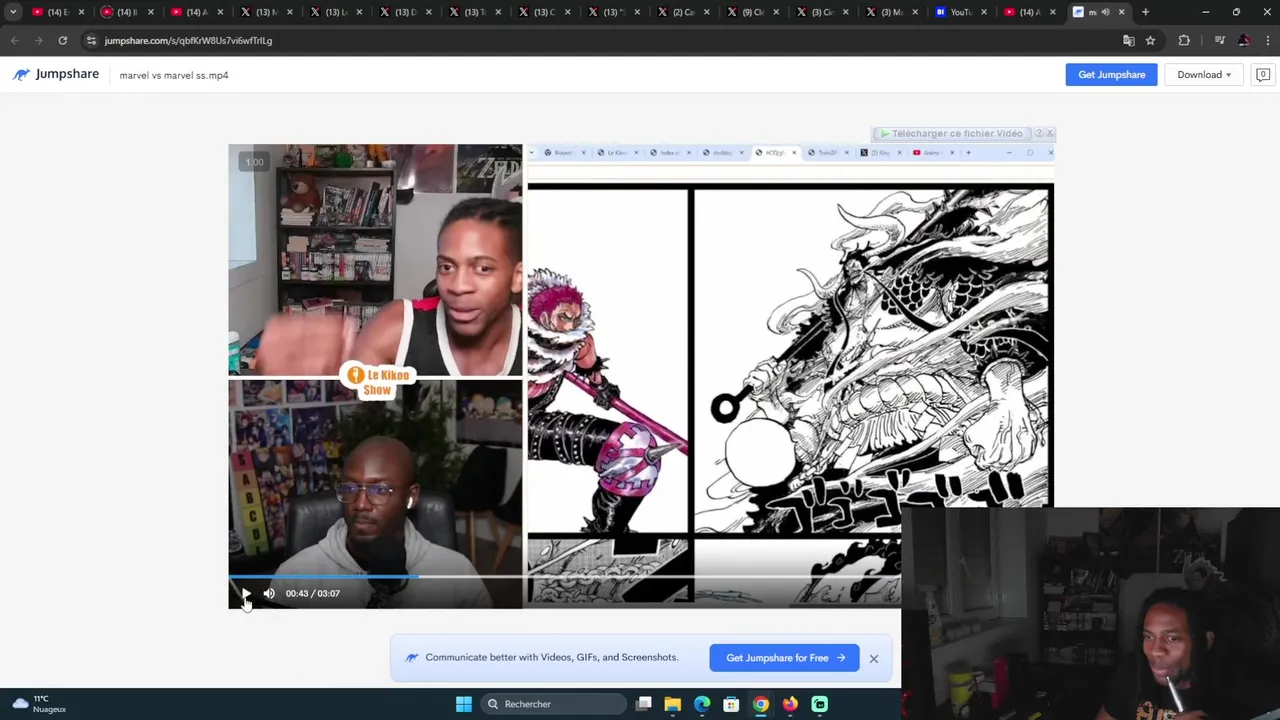Go back to the previous page

pyautogui.click(x=15, y=40)
